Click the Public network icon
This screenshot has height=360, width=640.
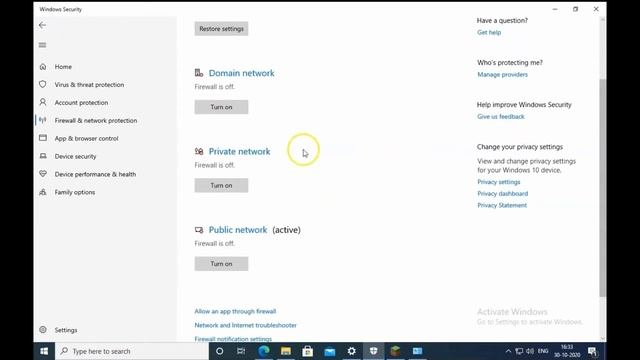199,230
